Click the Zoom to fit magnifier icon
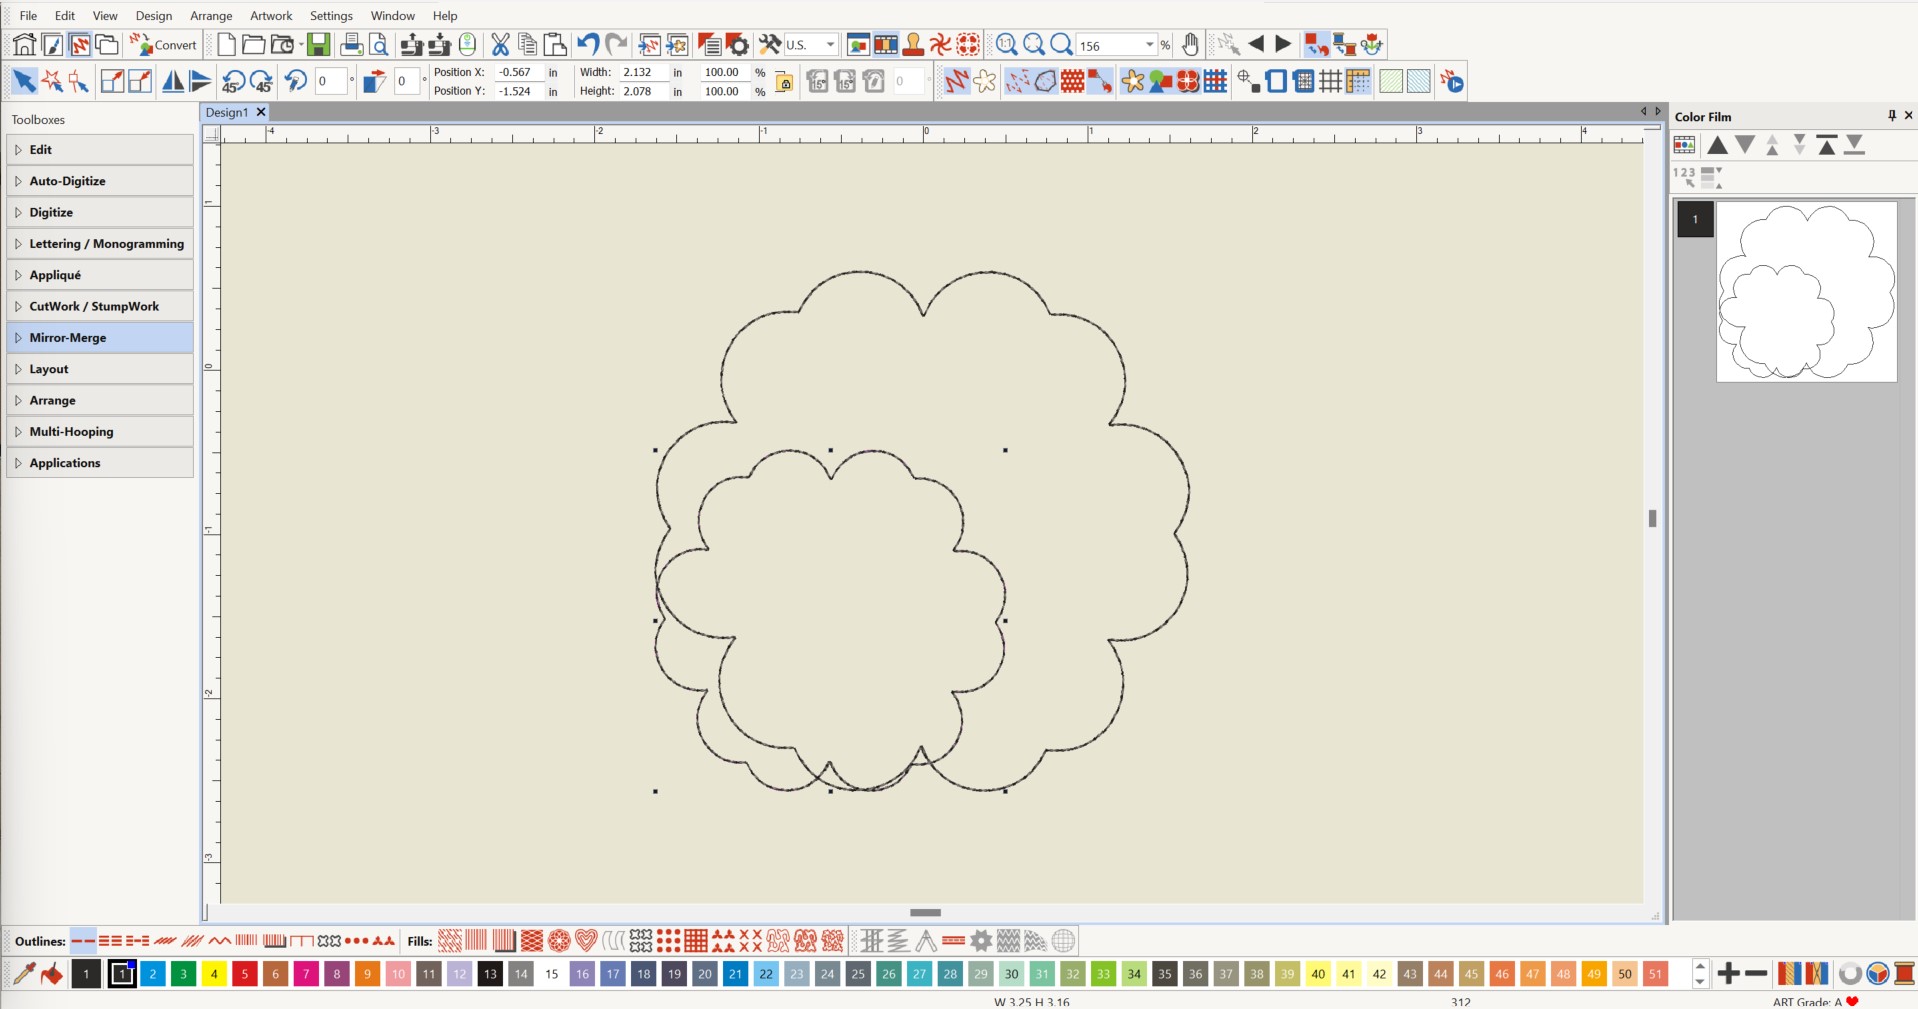Image resolution: width=1918 pixels, height=1009 pixels. (x=1034, y=44)
